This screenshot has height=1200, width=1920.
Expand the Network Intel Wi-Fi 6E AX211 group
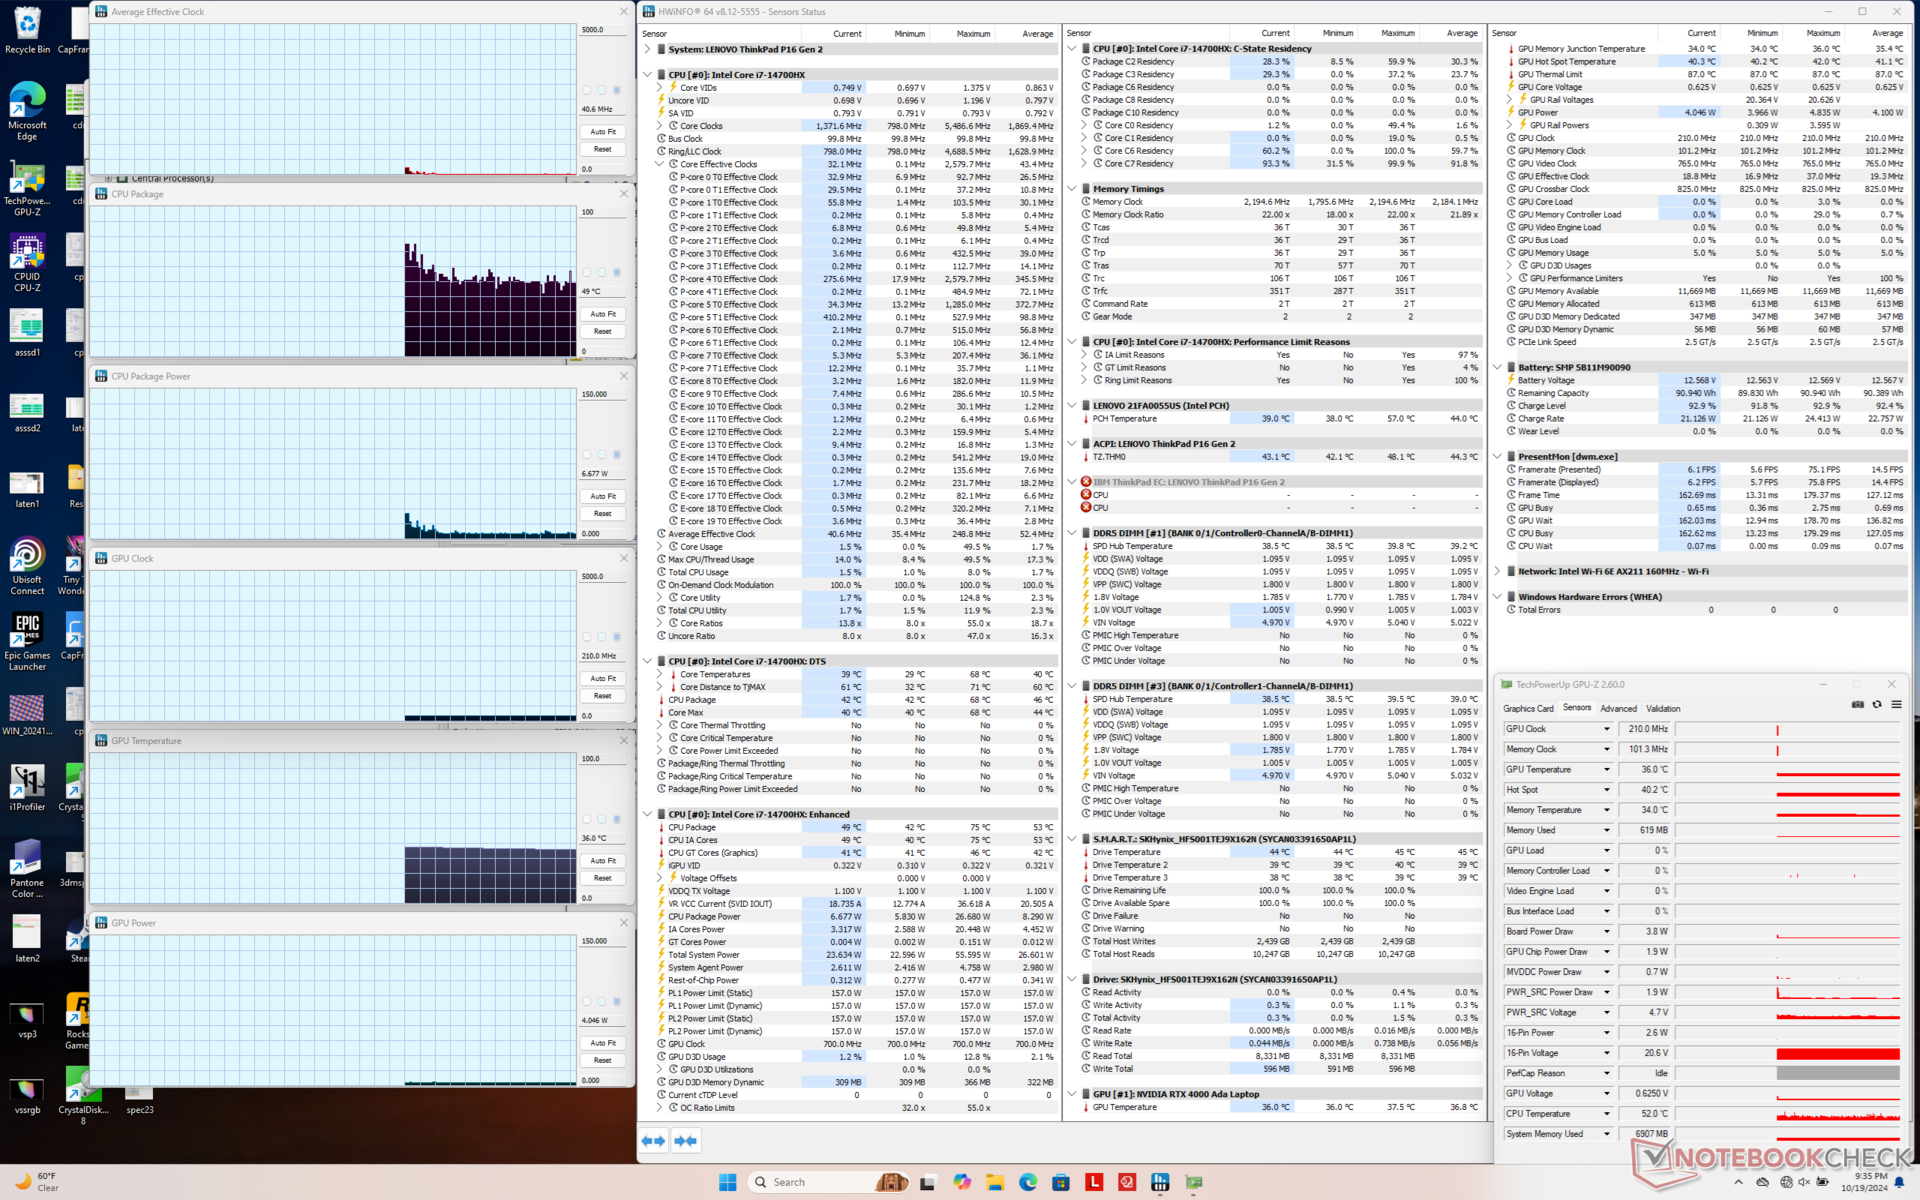[1498, 572]
